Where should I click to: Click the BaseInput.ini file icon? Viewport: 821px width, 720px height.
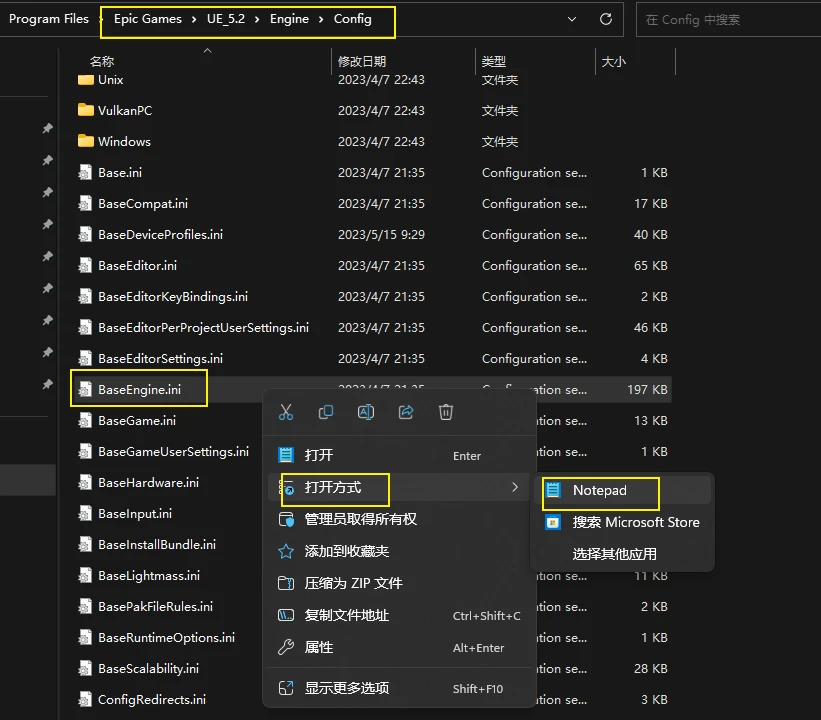(85, 514)
